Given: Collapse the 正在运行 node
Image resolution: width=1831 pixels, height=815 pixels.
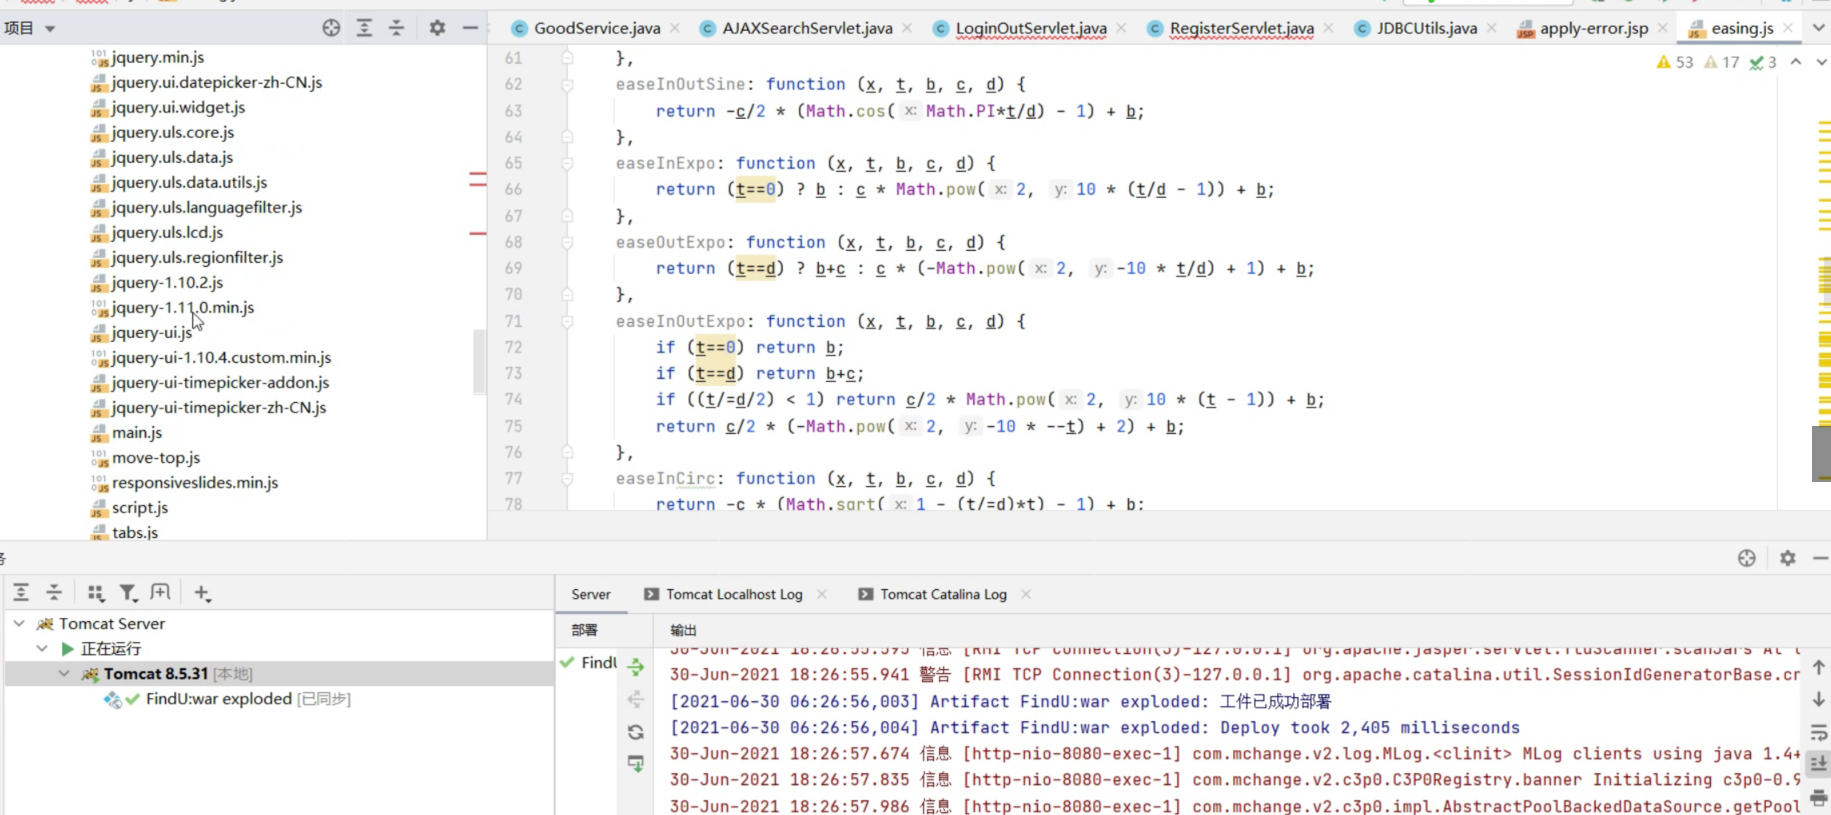Looking at the screenshot, I should [42, 648].
